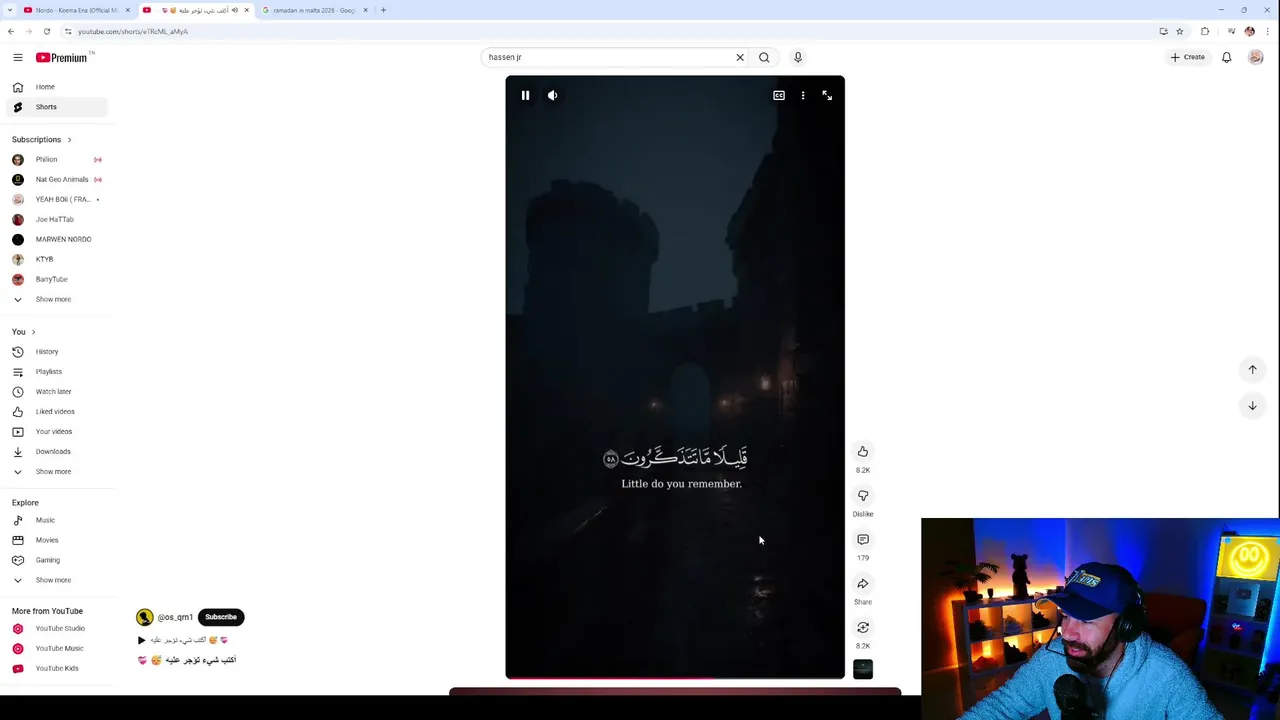Screen dimensions: 1280x720
Task: Enter fullscreen mode on the Short
Action: (827, 96)
